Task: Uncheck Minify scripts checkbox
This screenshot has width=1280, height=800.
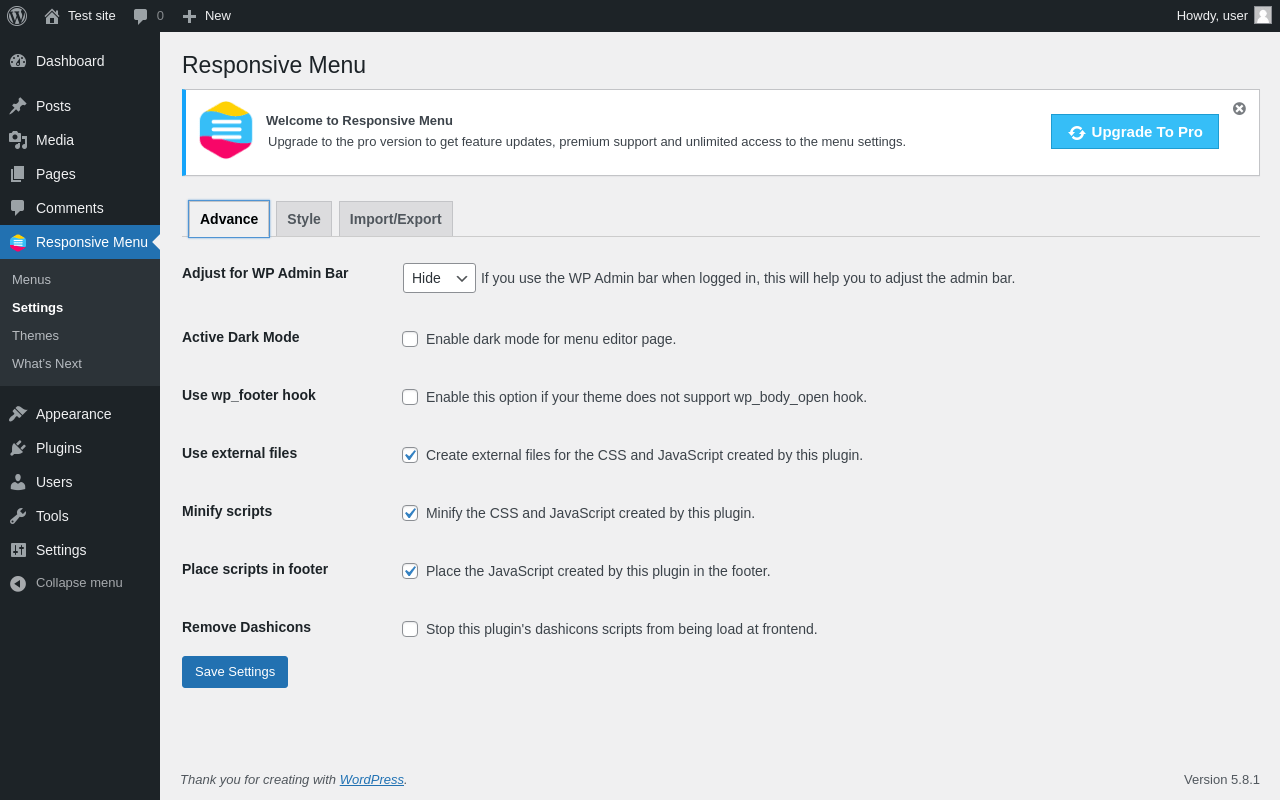Action: (410, 513)
